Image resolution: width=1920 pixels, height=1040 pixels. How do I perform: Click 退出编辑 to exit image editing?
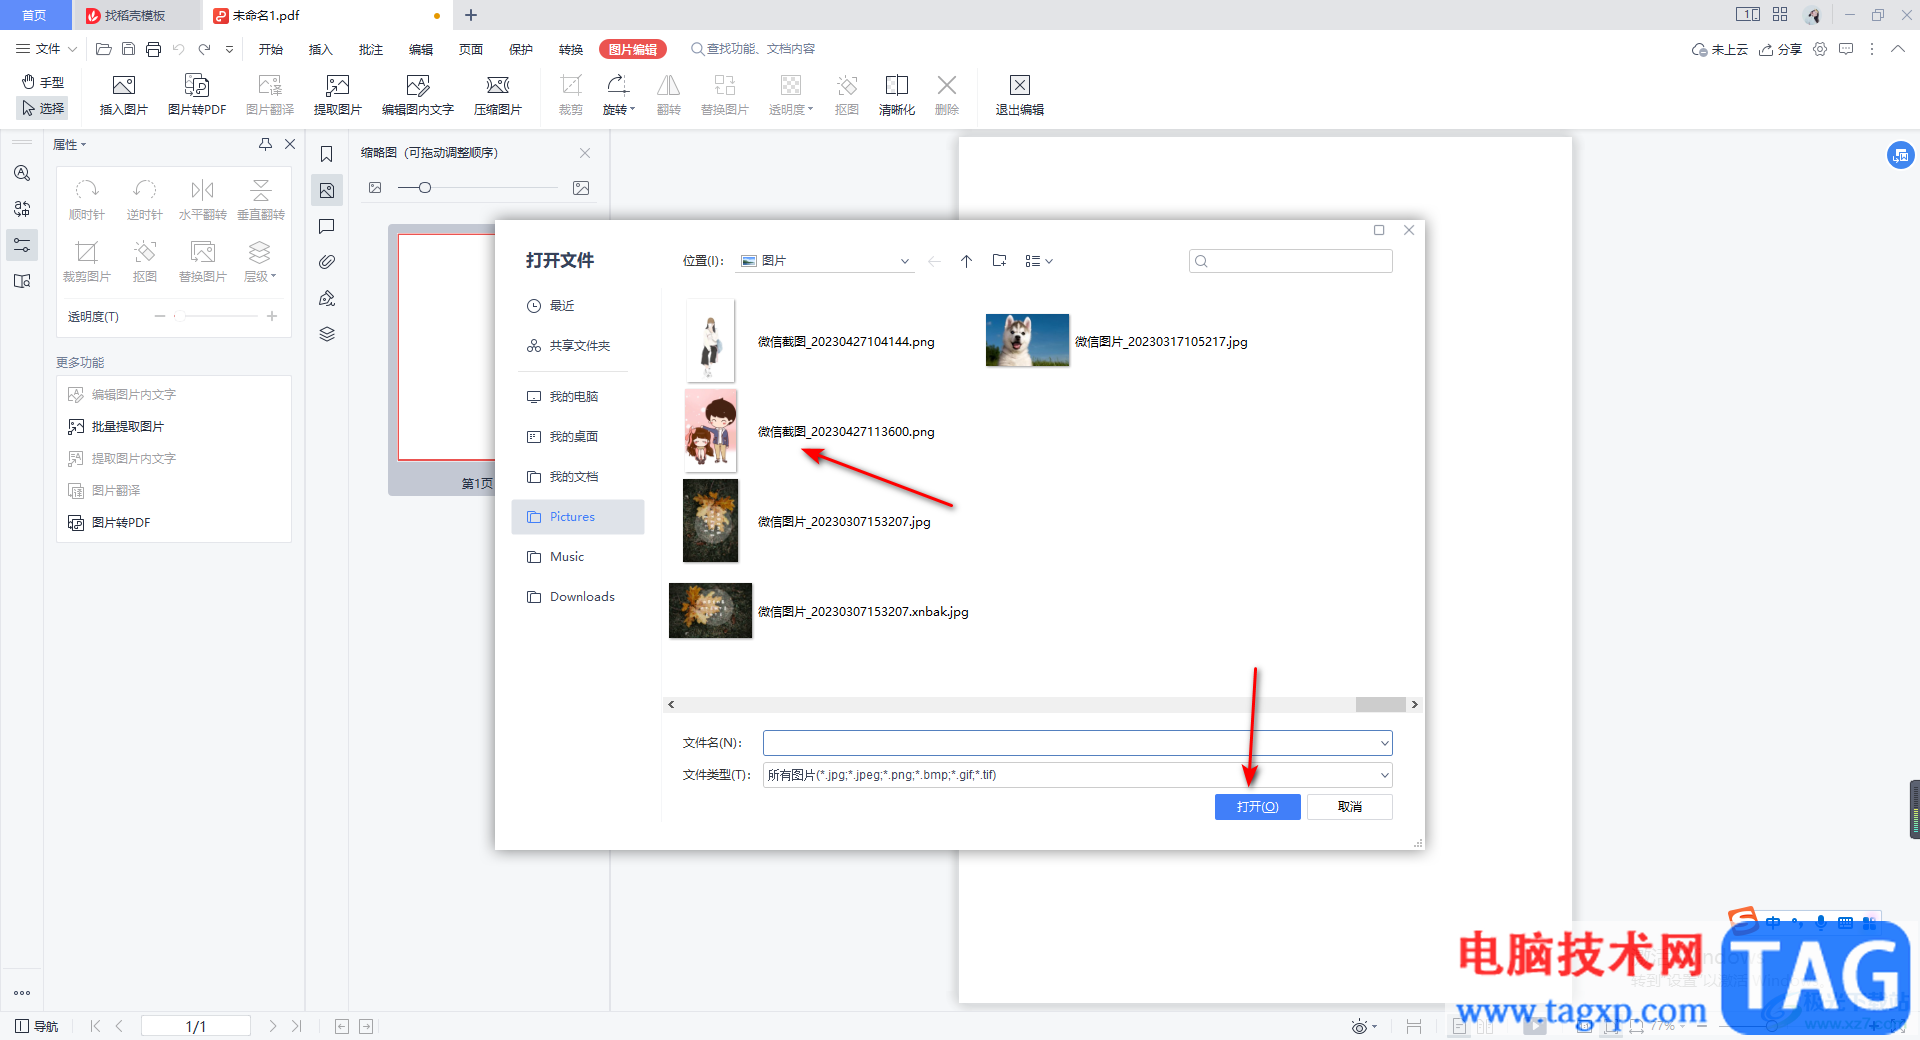click(1019, 95)
